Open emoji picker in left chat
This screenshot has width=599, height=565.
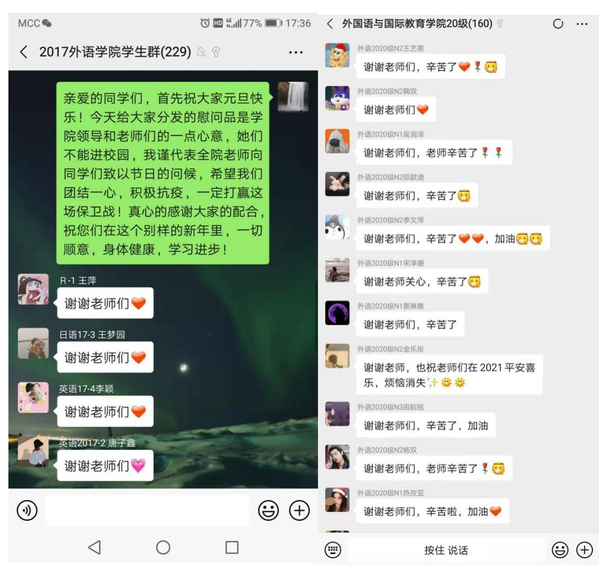268,510
